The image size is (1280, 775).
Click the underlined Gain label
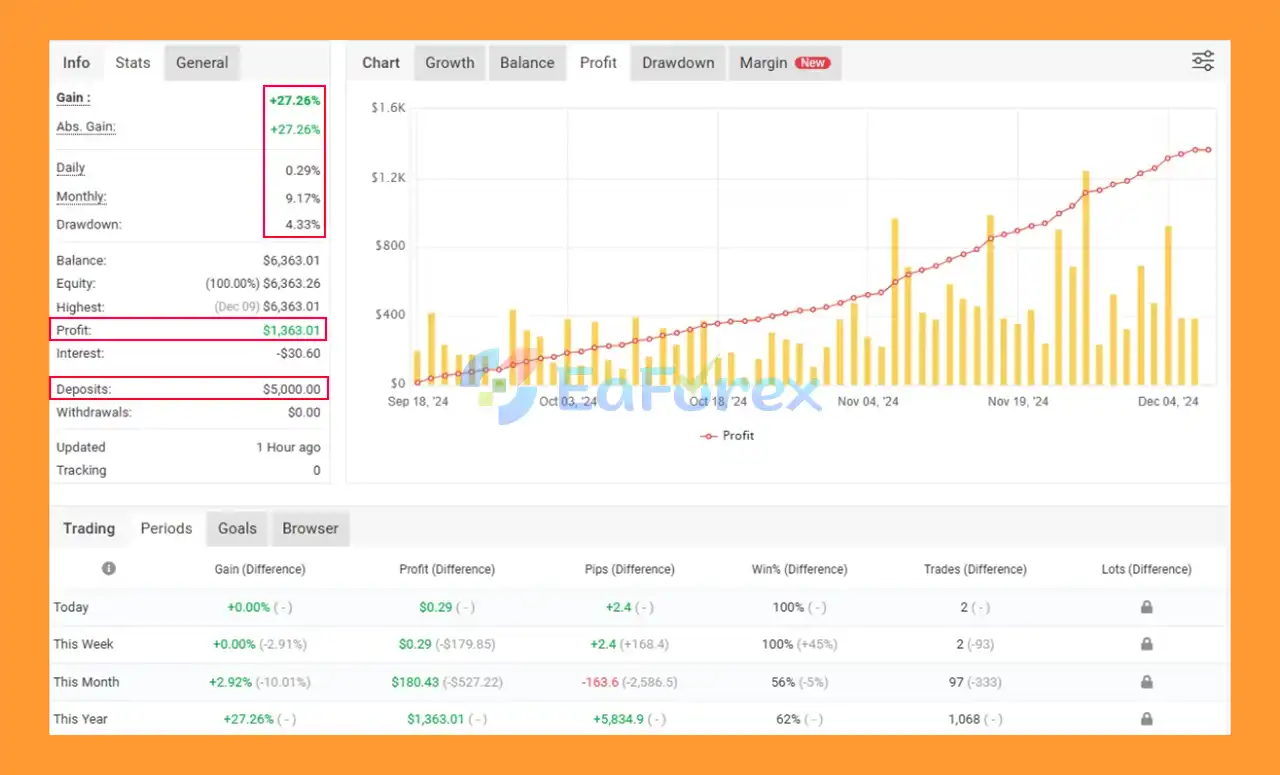[x=73, y=98]
